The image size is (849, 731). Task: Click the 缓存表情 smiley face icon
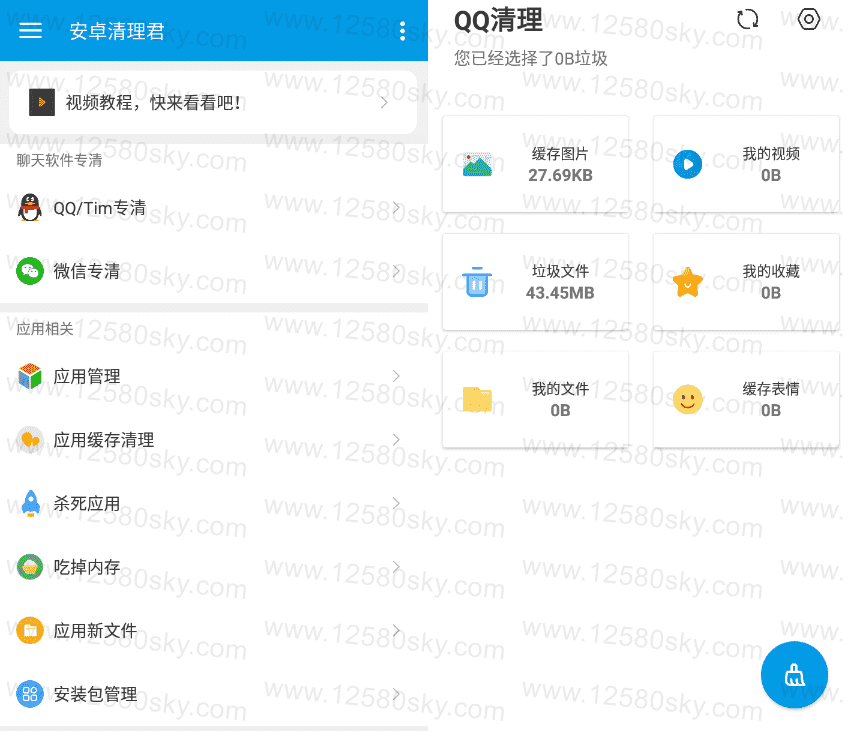click(688, 400)
